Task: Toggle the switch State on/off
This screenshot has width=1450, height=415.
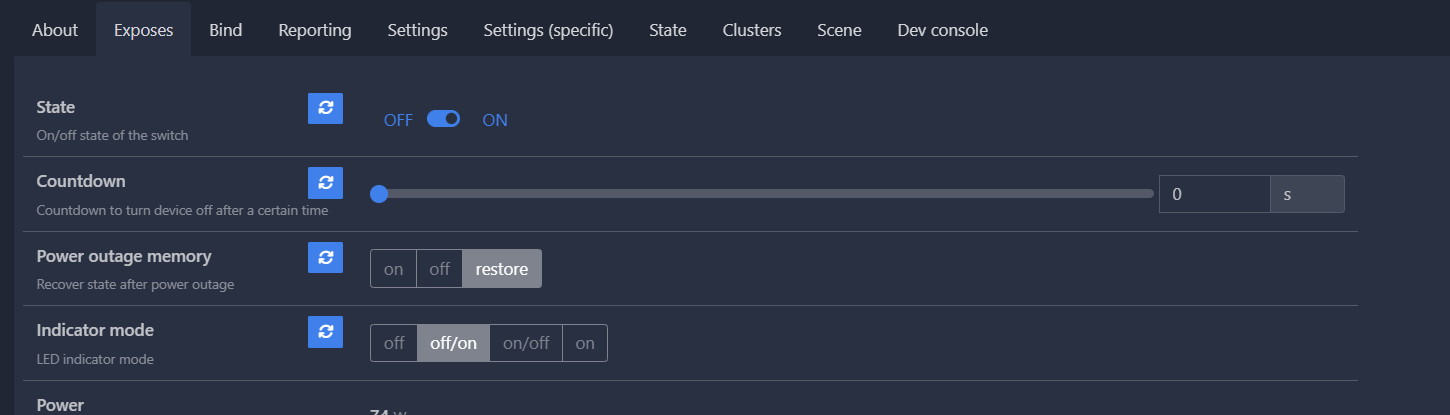Action: click(x=443, y=119)
